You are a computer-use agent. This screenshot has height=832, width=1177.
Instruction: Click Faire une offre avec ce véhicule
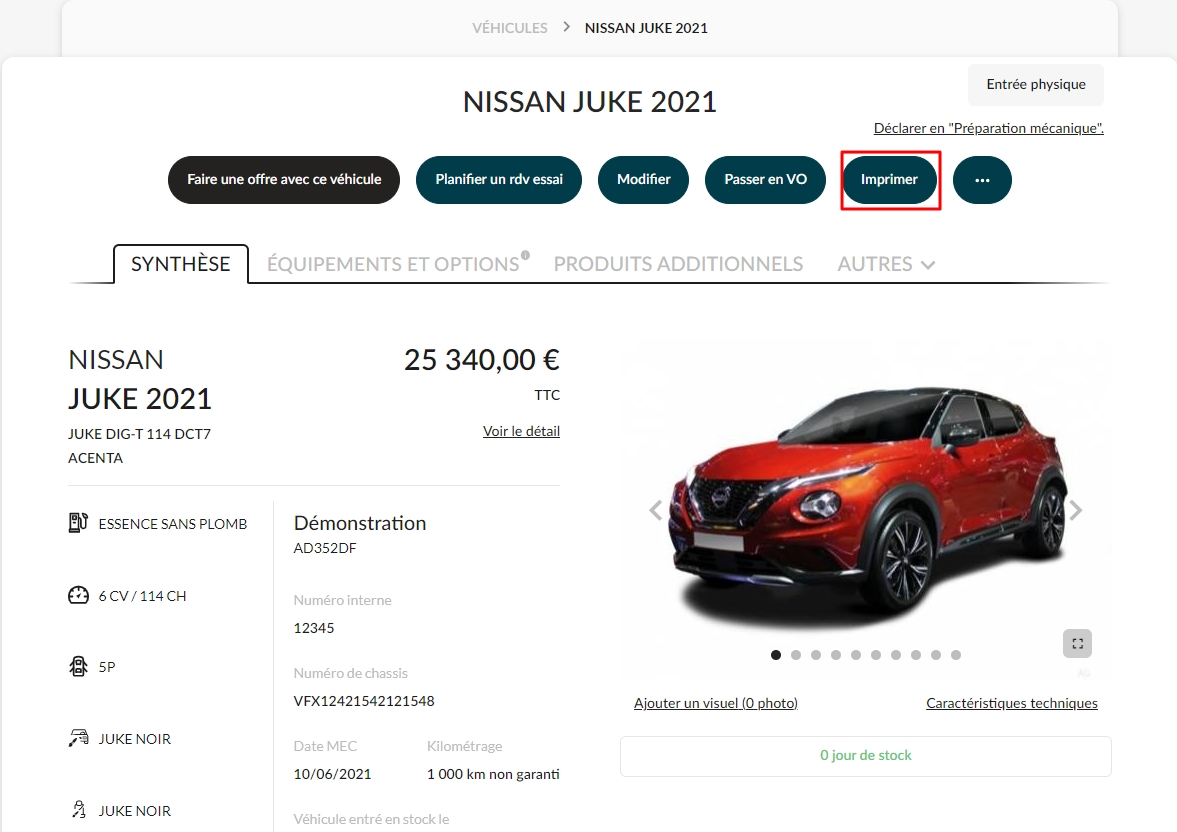(x=284, y=179)
